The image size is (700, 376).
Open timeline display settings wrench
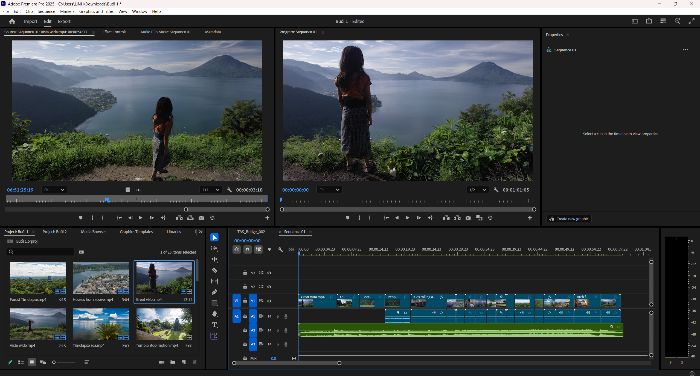pyautogui.click(x=280, y=250)
